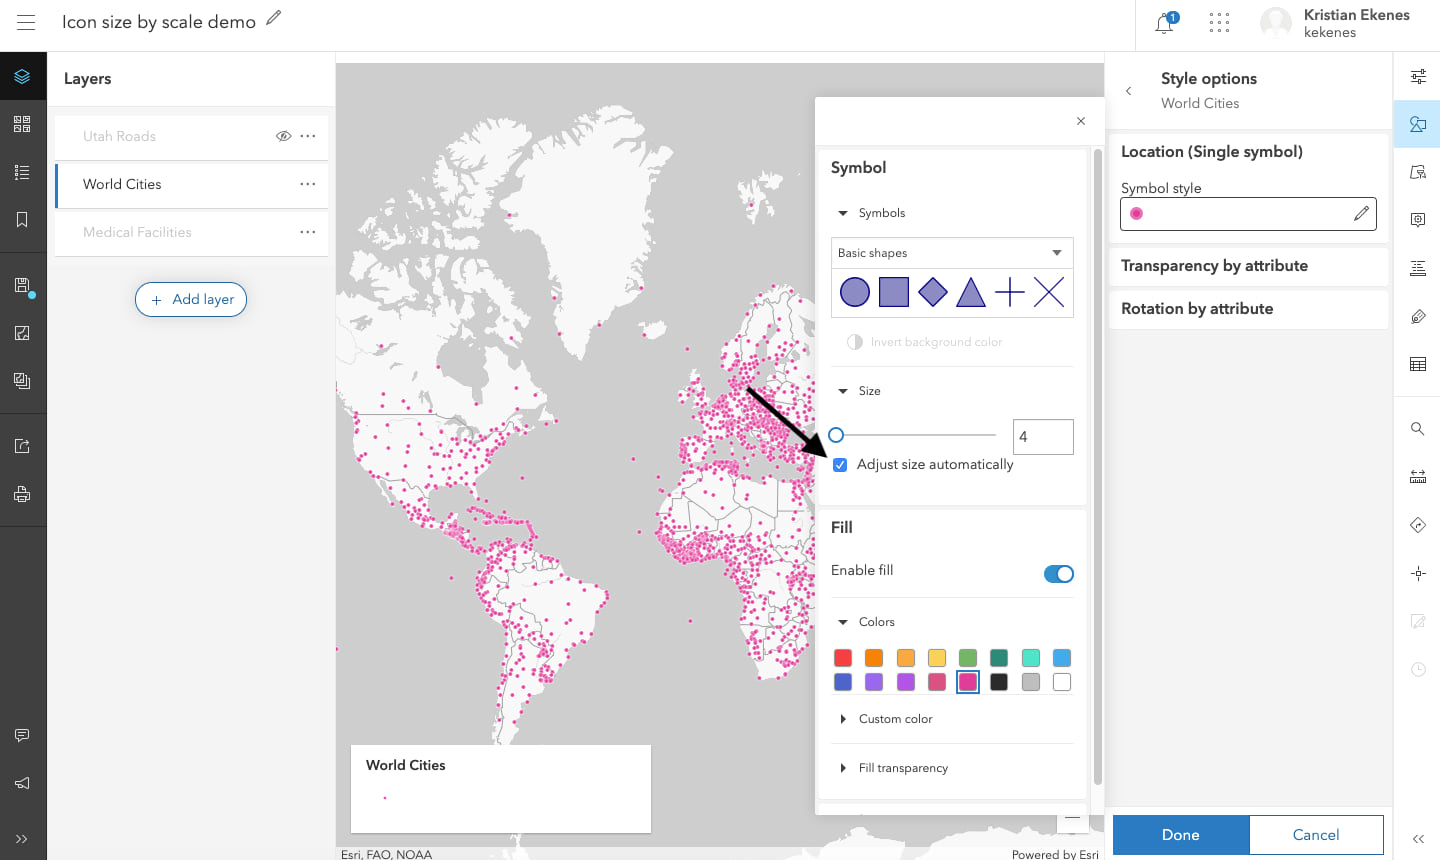Open the Basemap gallery icon in left toolbar

[22, 124]
